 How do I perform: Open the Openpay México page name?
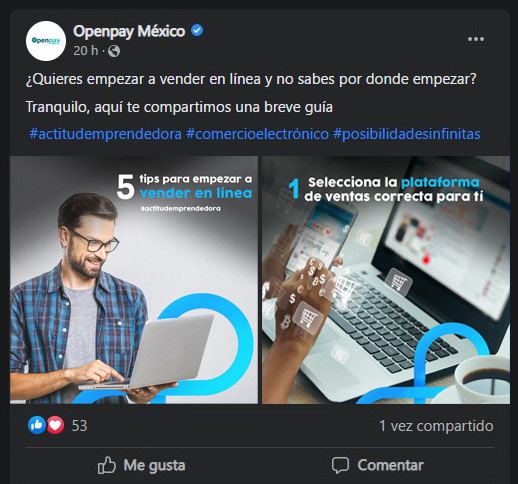(129, 31)
